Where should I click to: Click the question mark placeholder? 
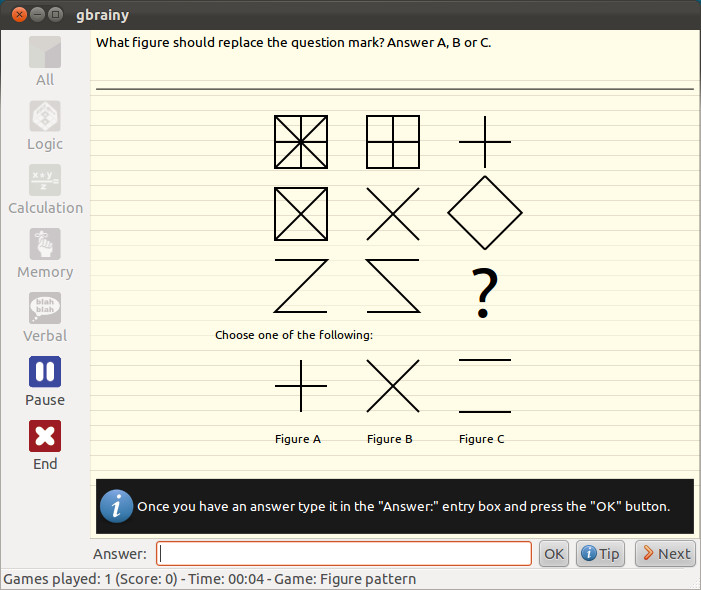coord(485,292)
